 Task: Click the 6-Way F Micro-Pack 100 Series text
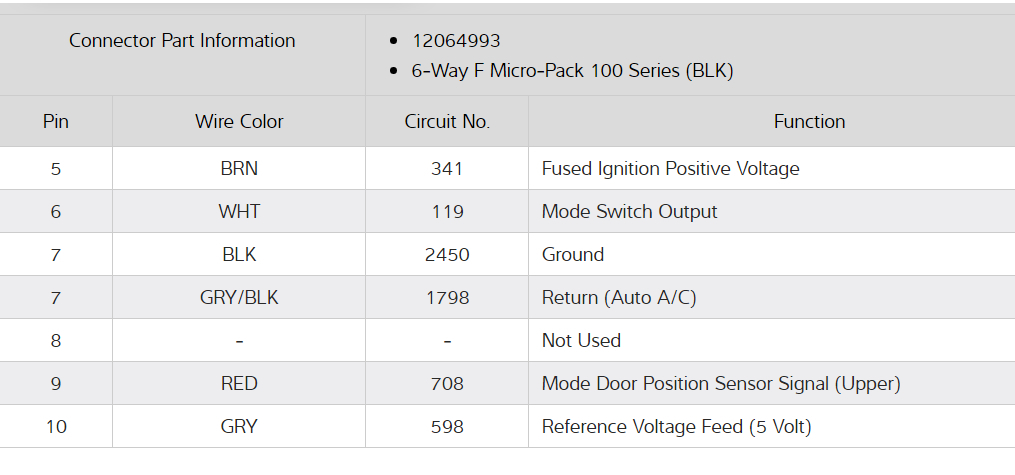[x=573, y=71]
